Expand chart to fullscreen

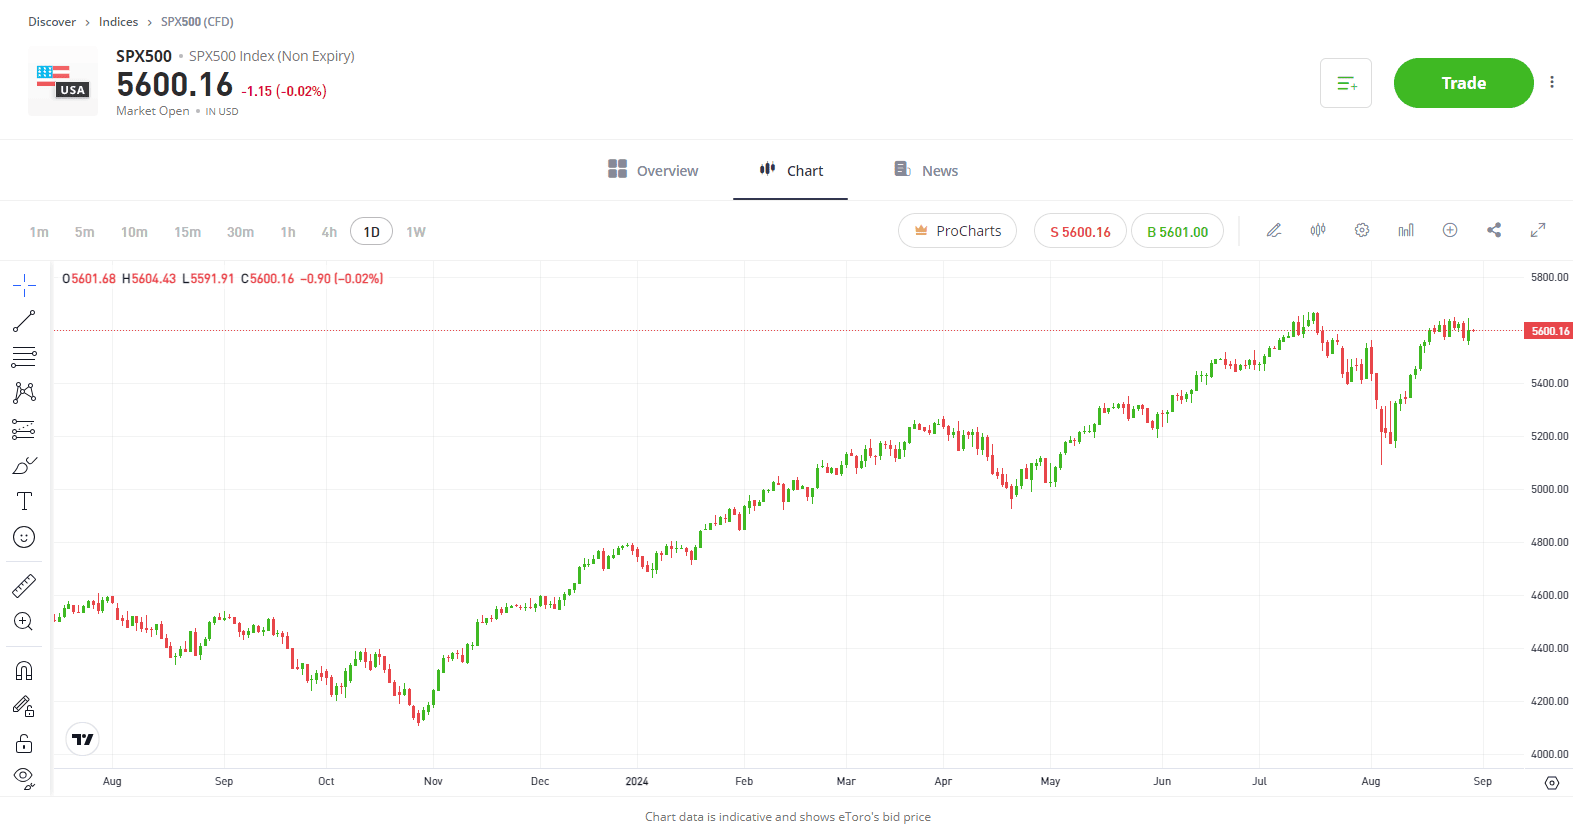[1538, 230]
